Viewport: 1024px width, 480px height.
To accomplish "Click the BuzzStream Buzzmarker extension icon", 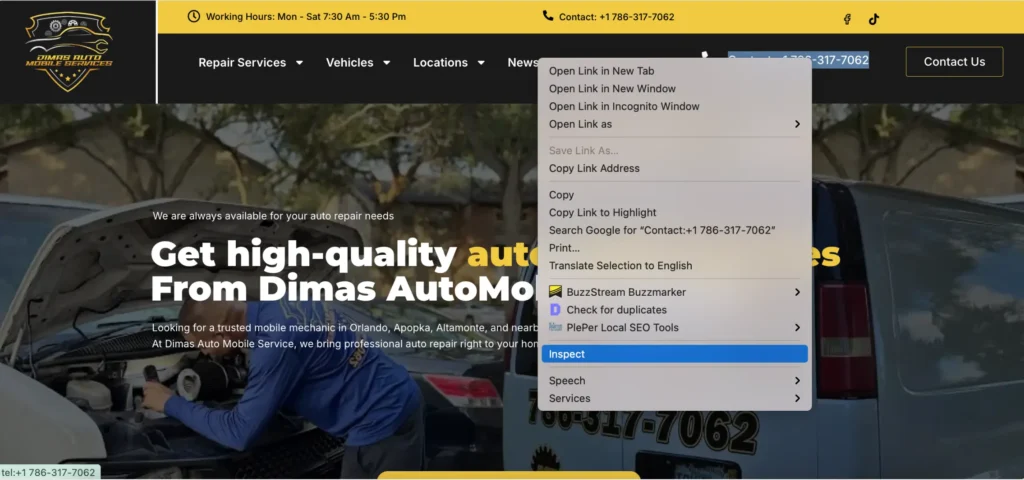I will point(555,292).
